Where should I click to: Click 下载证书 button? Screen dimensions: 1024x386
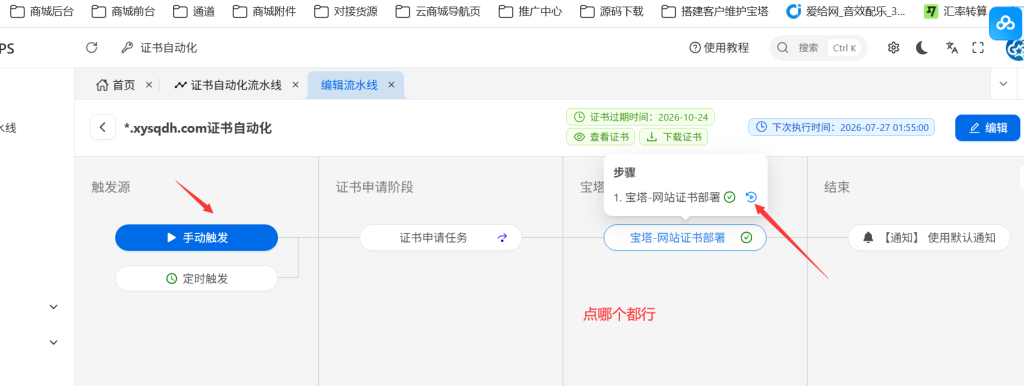click(673, 137)
